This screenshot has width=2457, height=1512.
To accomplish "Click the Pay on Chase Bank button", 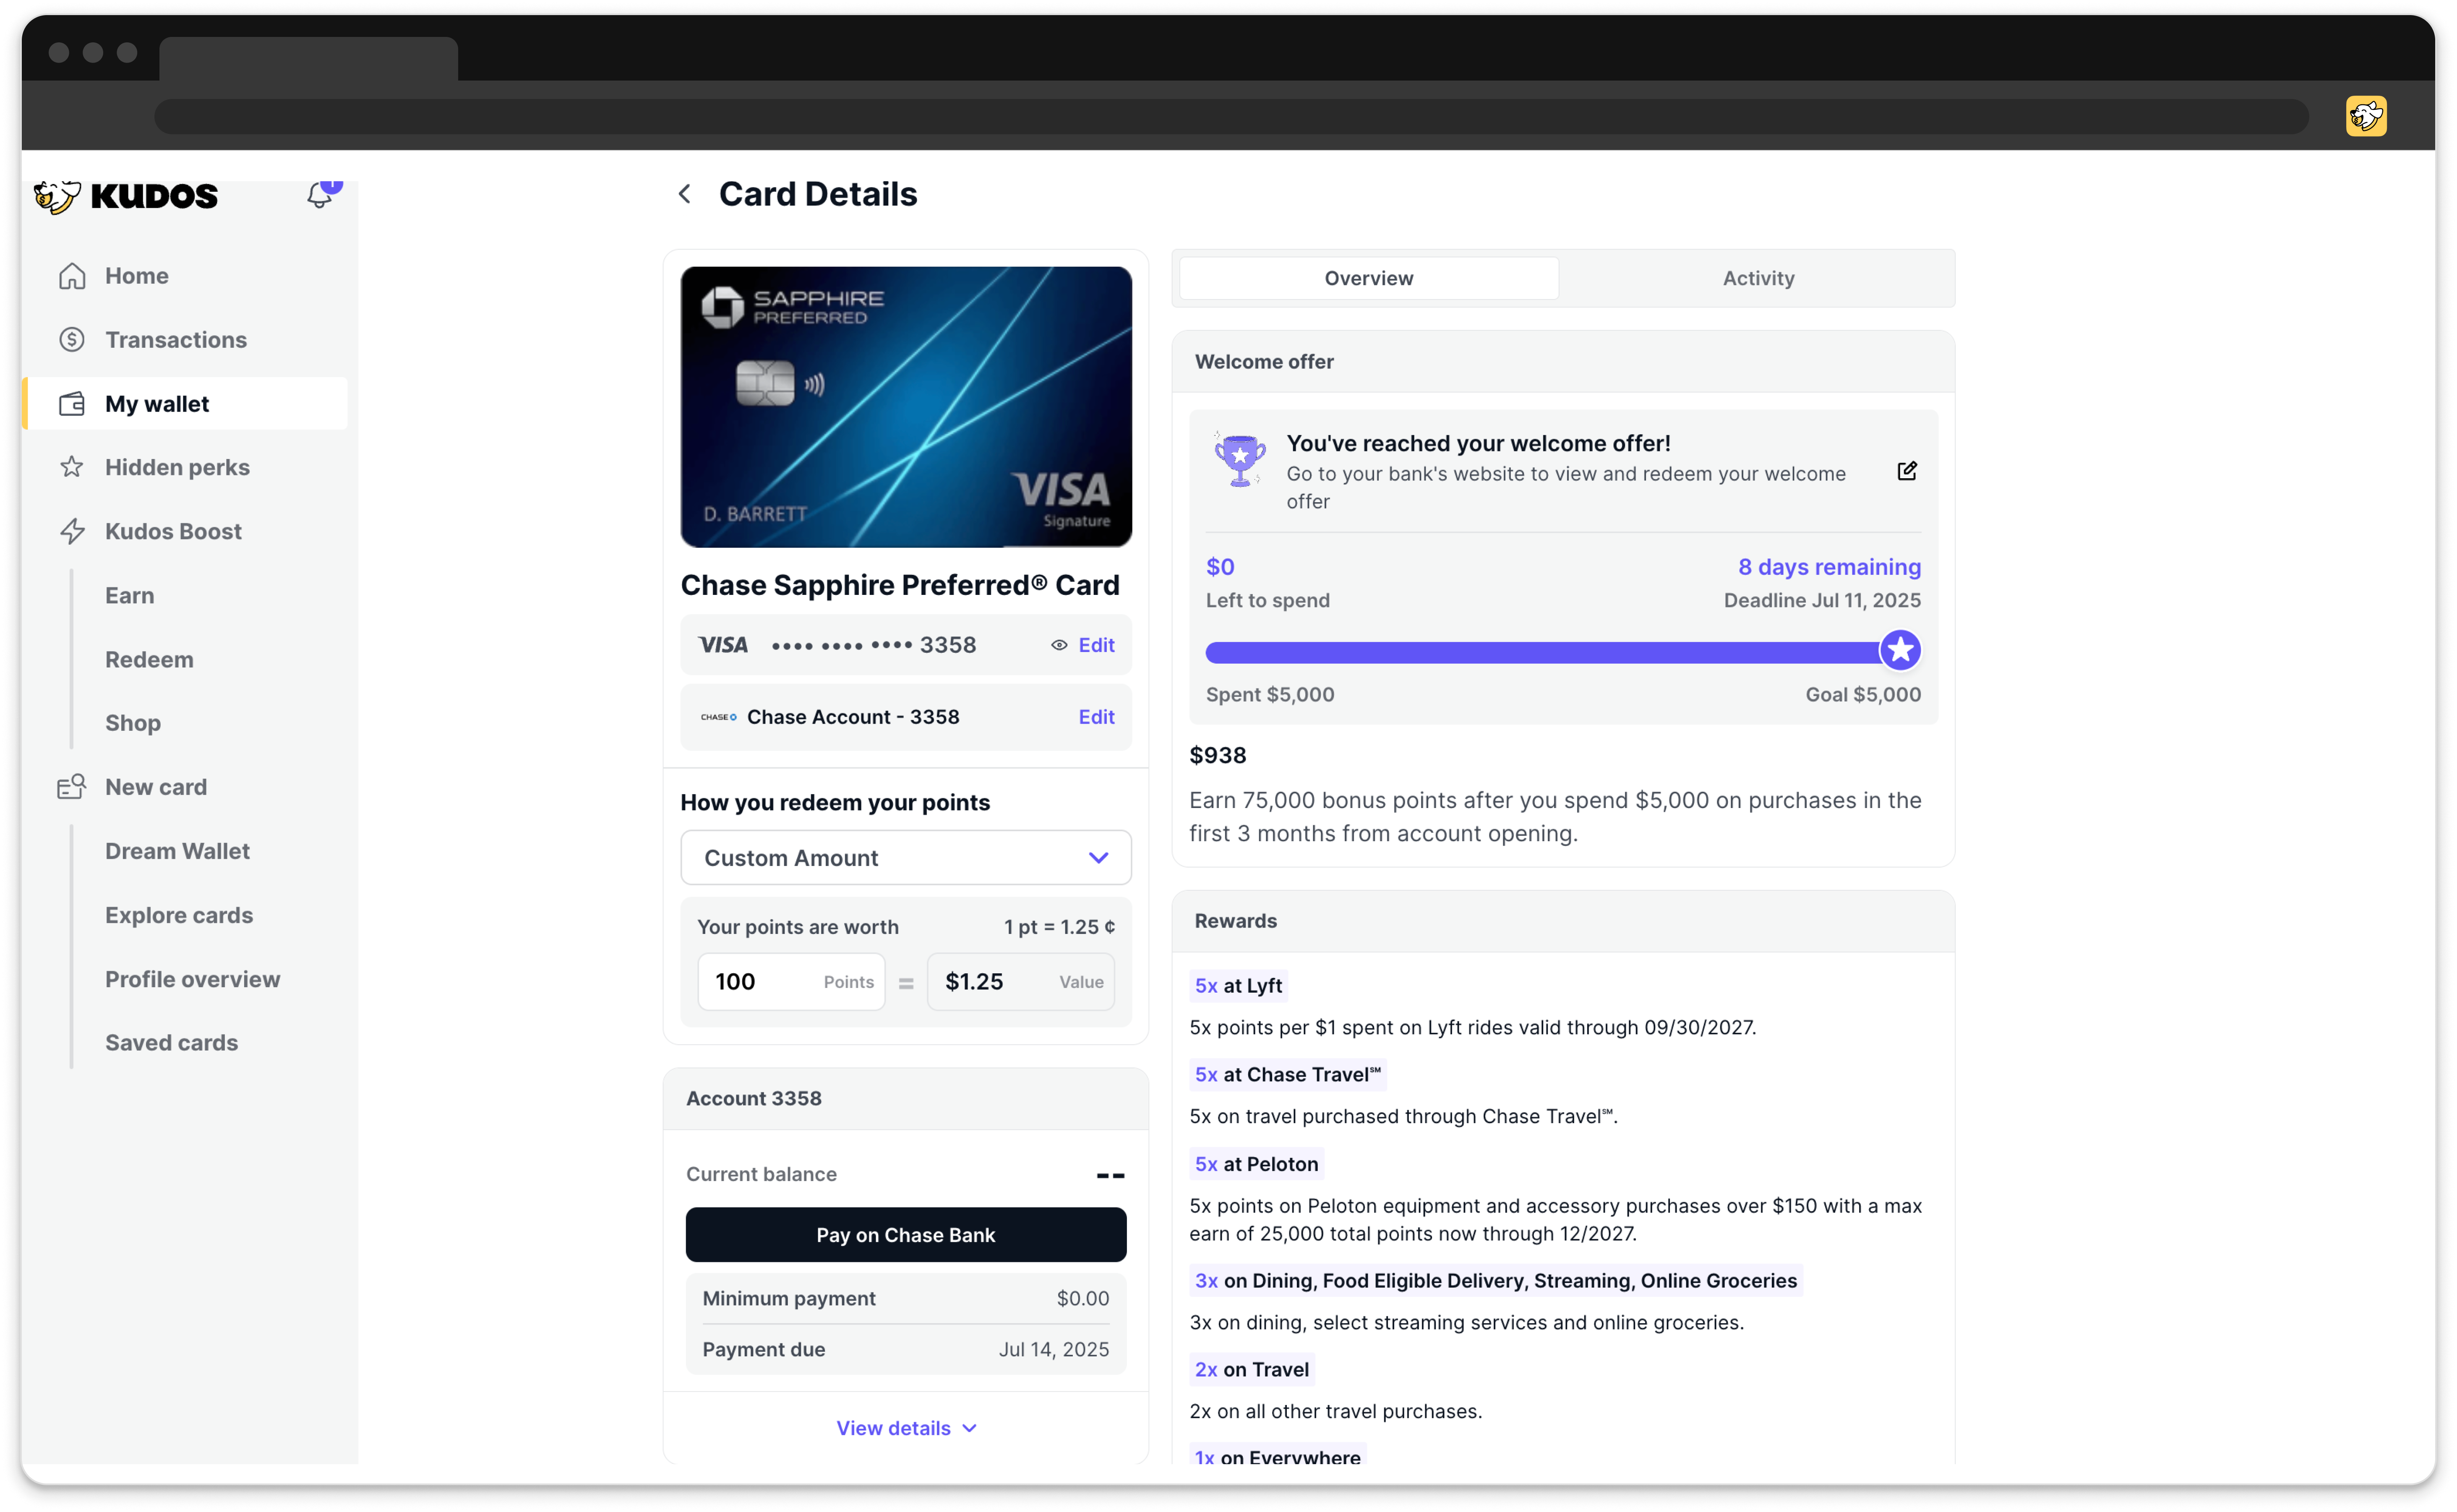I will click(x=906, y=1235).
